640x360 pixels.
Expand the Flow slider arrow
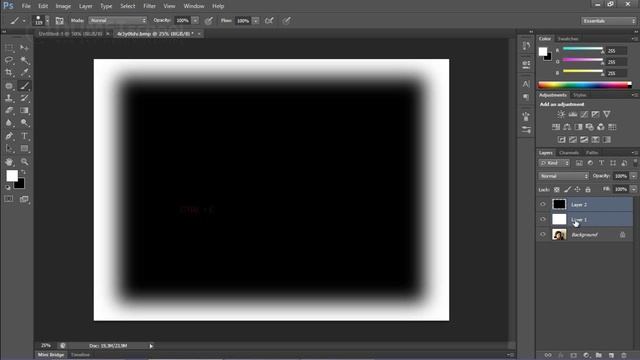pyautogui.click(x=256, y=20)
